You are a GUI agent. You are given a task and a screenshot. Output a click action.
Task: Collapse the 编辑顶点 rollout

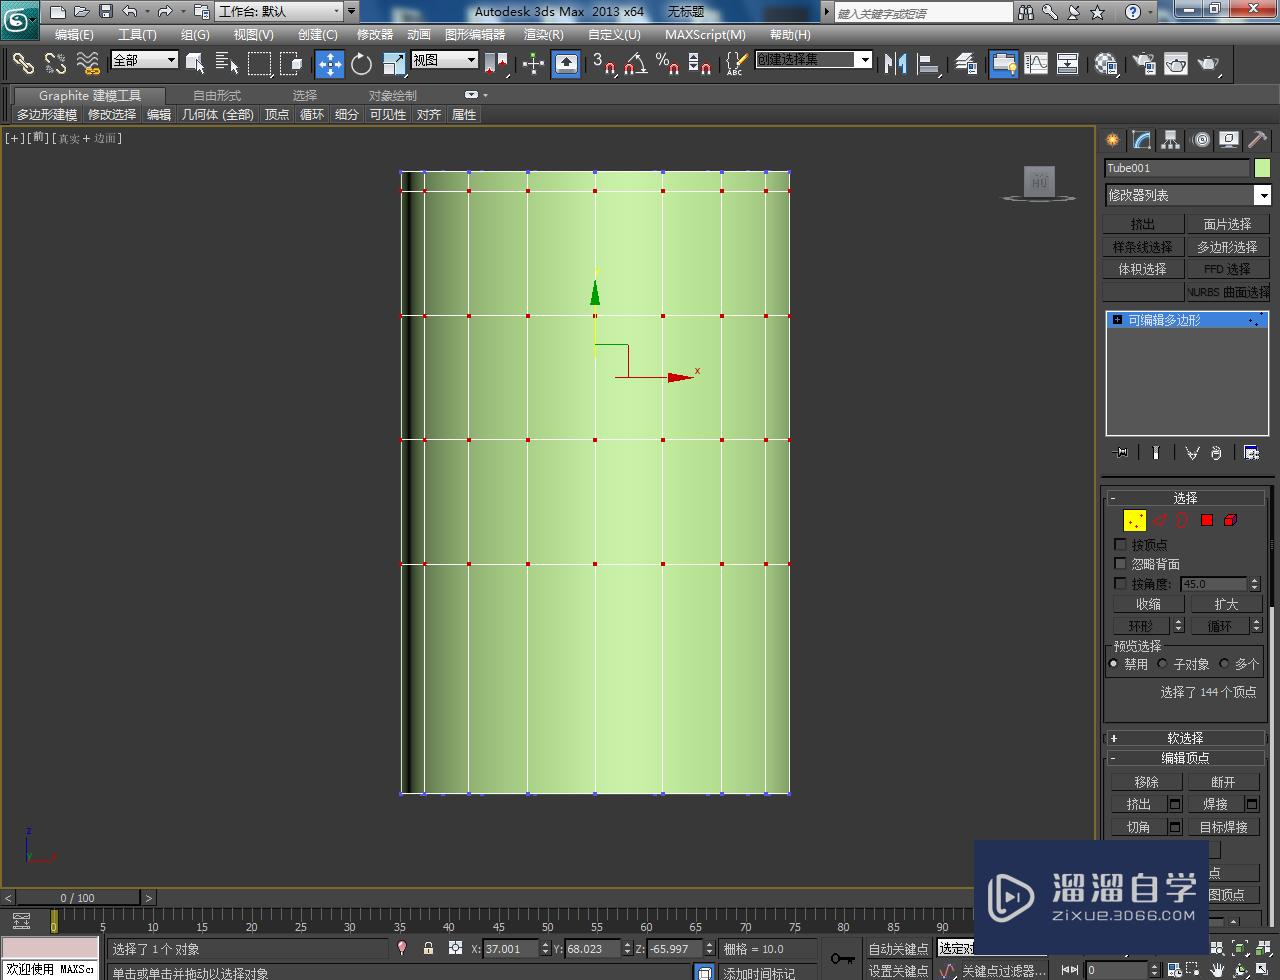(x=1185, y=758)
